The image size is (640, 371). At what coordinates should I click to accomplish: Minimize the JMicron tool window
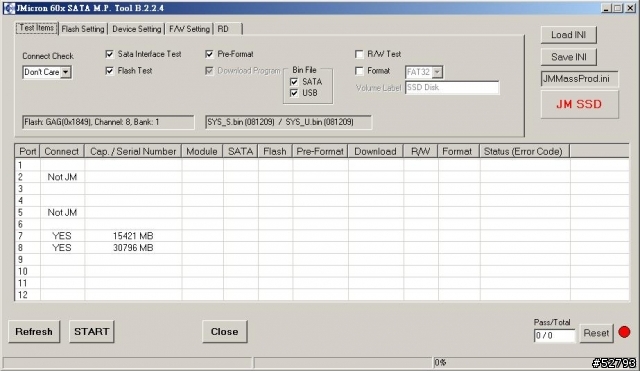click(x=607, y=8)
